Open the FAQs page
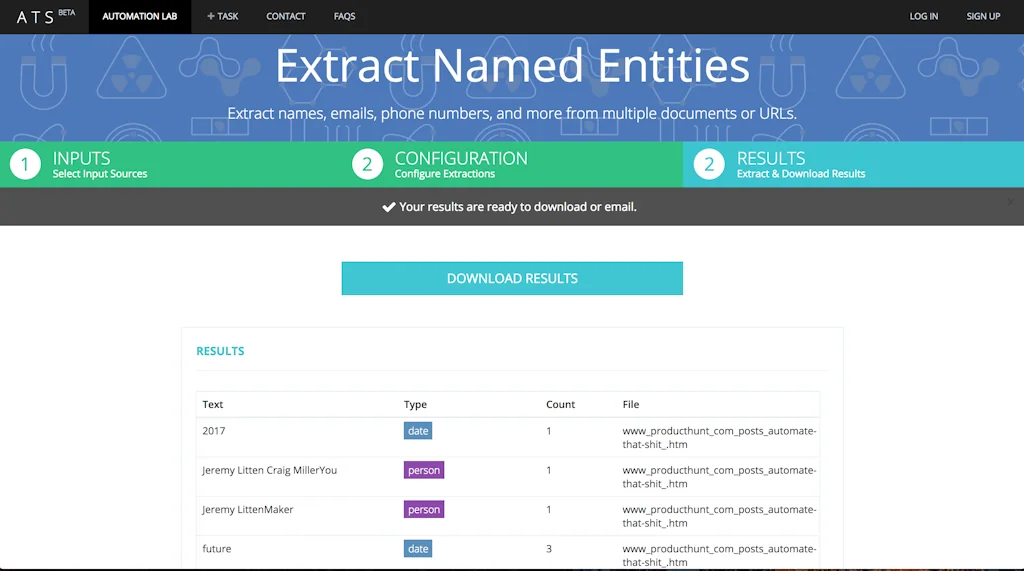This screenshot has width=1024, height=571. point(344,16)
